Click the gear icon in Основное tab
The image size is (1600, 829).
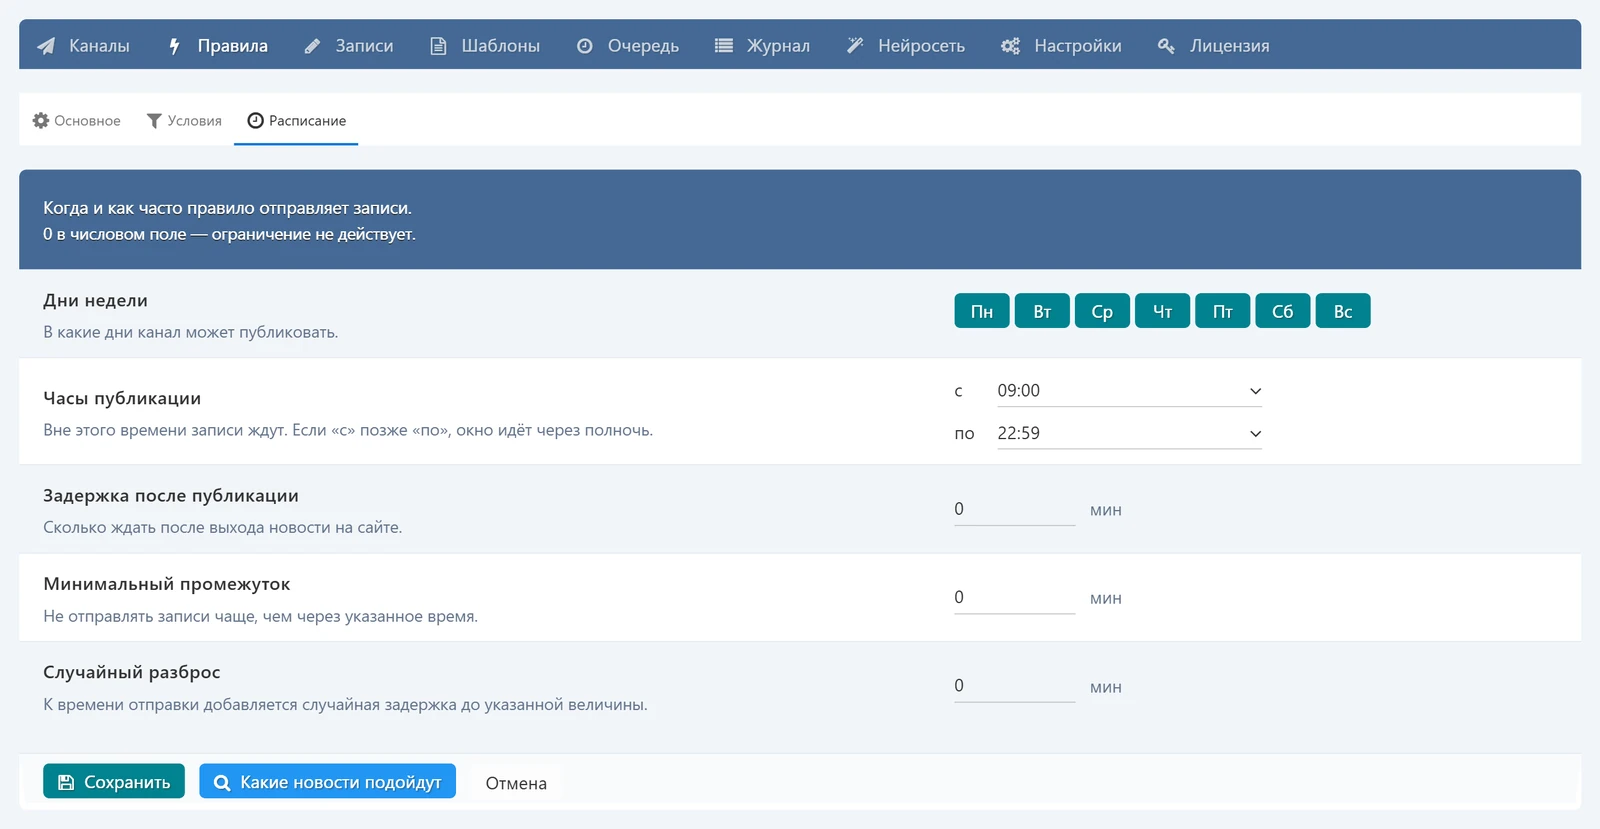click(x=41, y=120)
